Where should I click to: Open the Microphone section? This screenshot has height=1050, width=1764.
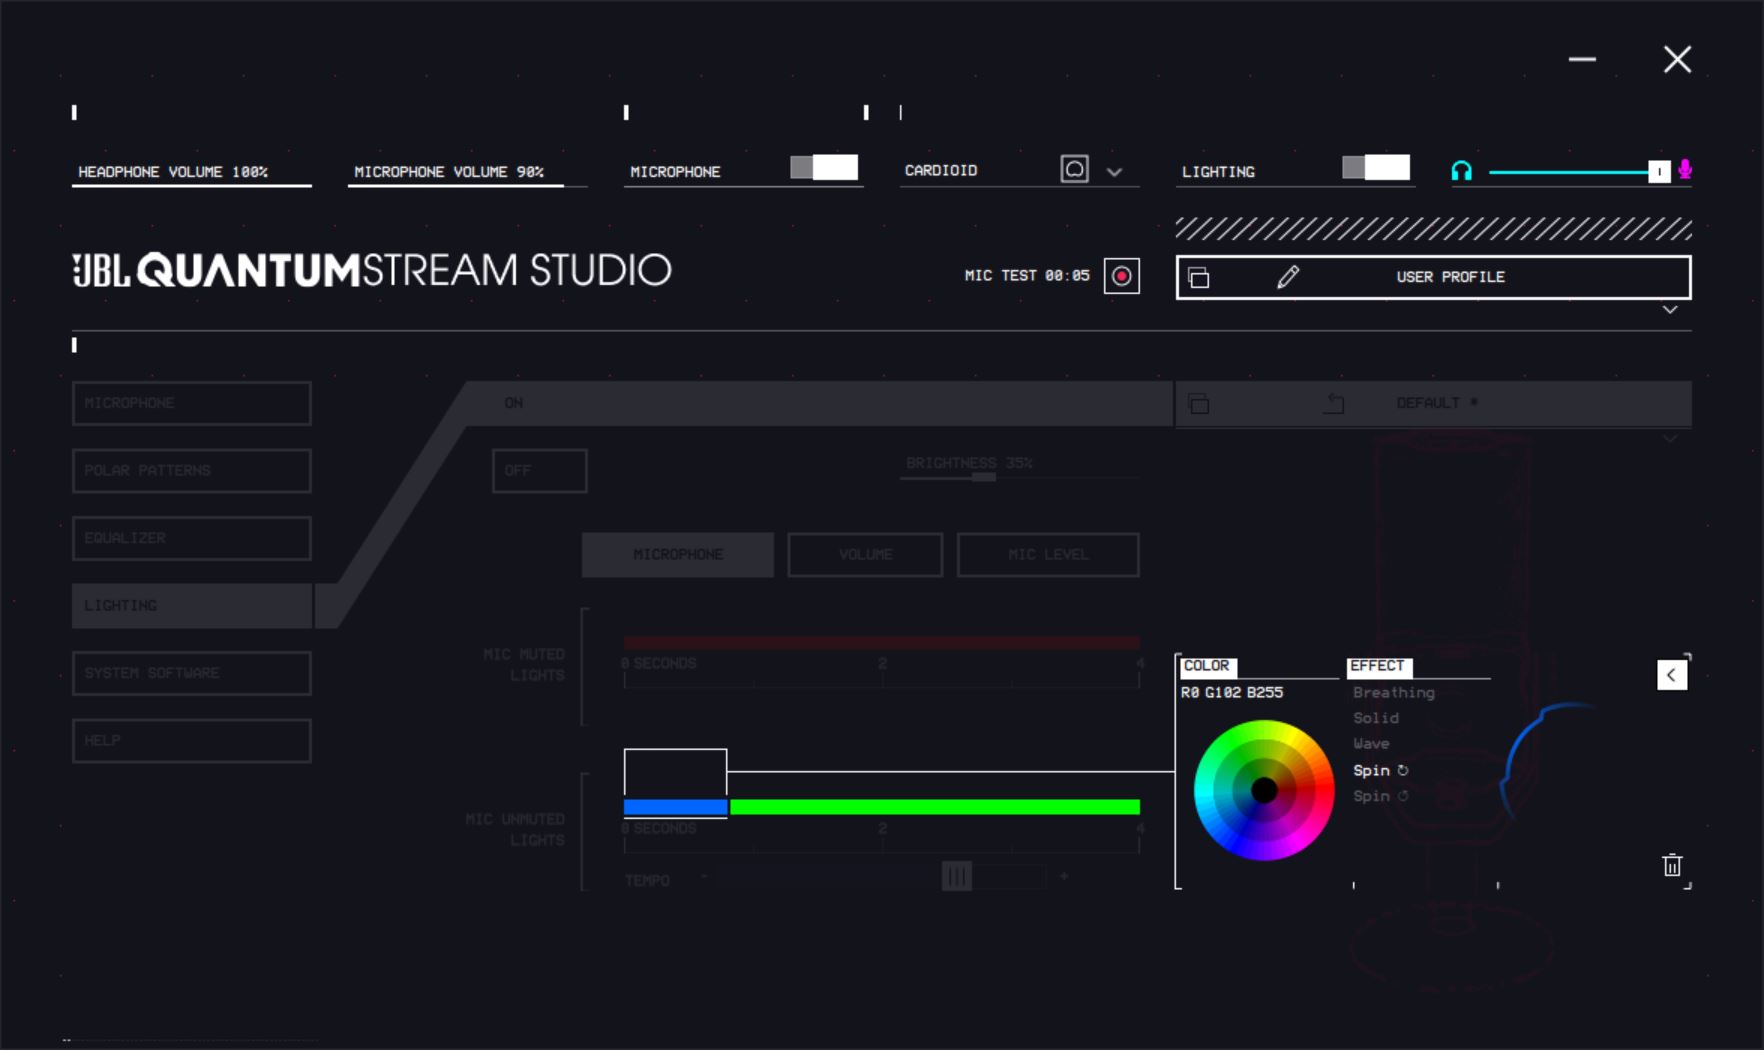[x=192, y=403]
